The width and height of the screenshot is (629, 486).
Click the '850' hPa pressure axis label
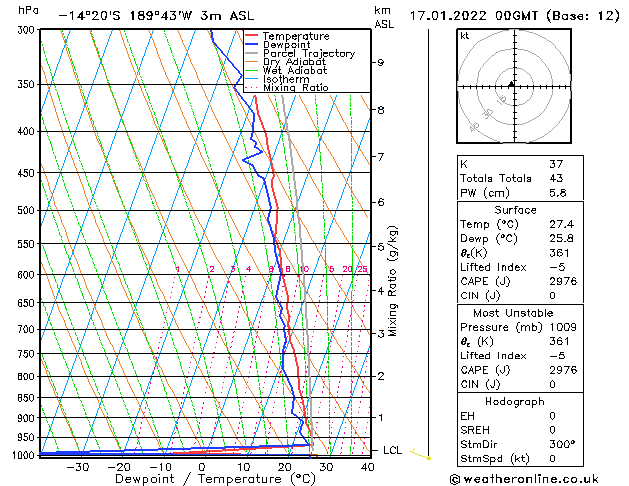(x=28, y=398)
